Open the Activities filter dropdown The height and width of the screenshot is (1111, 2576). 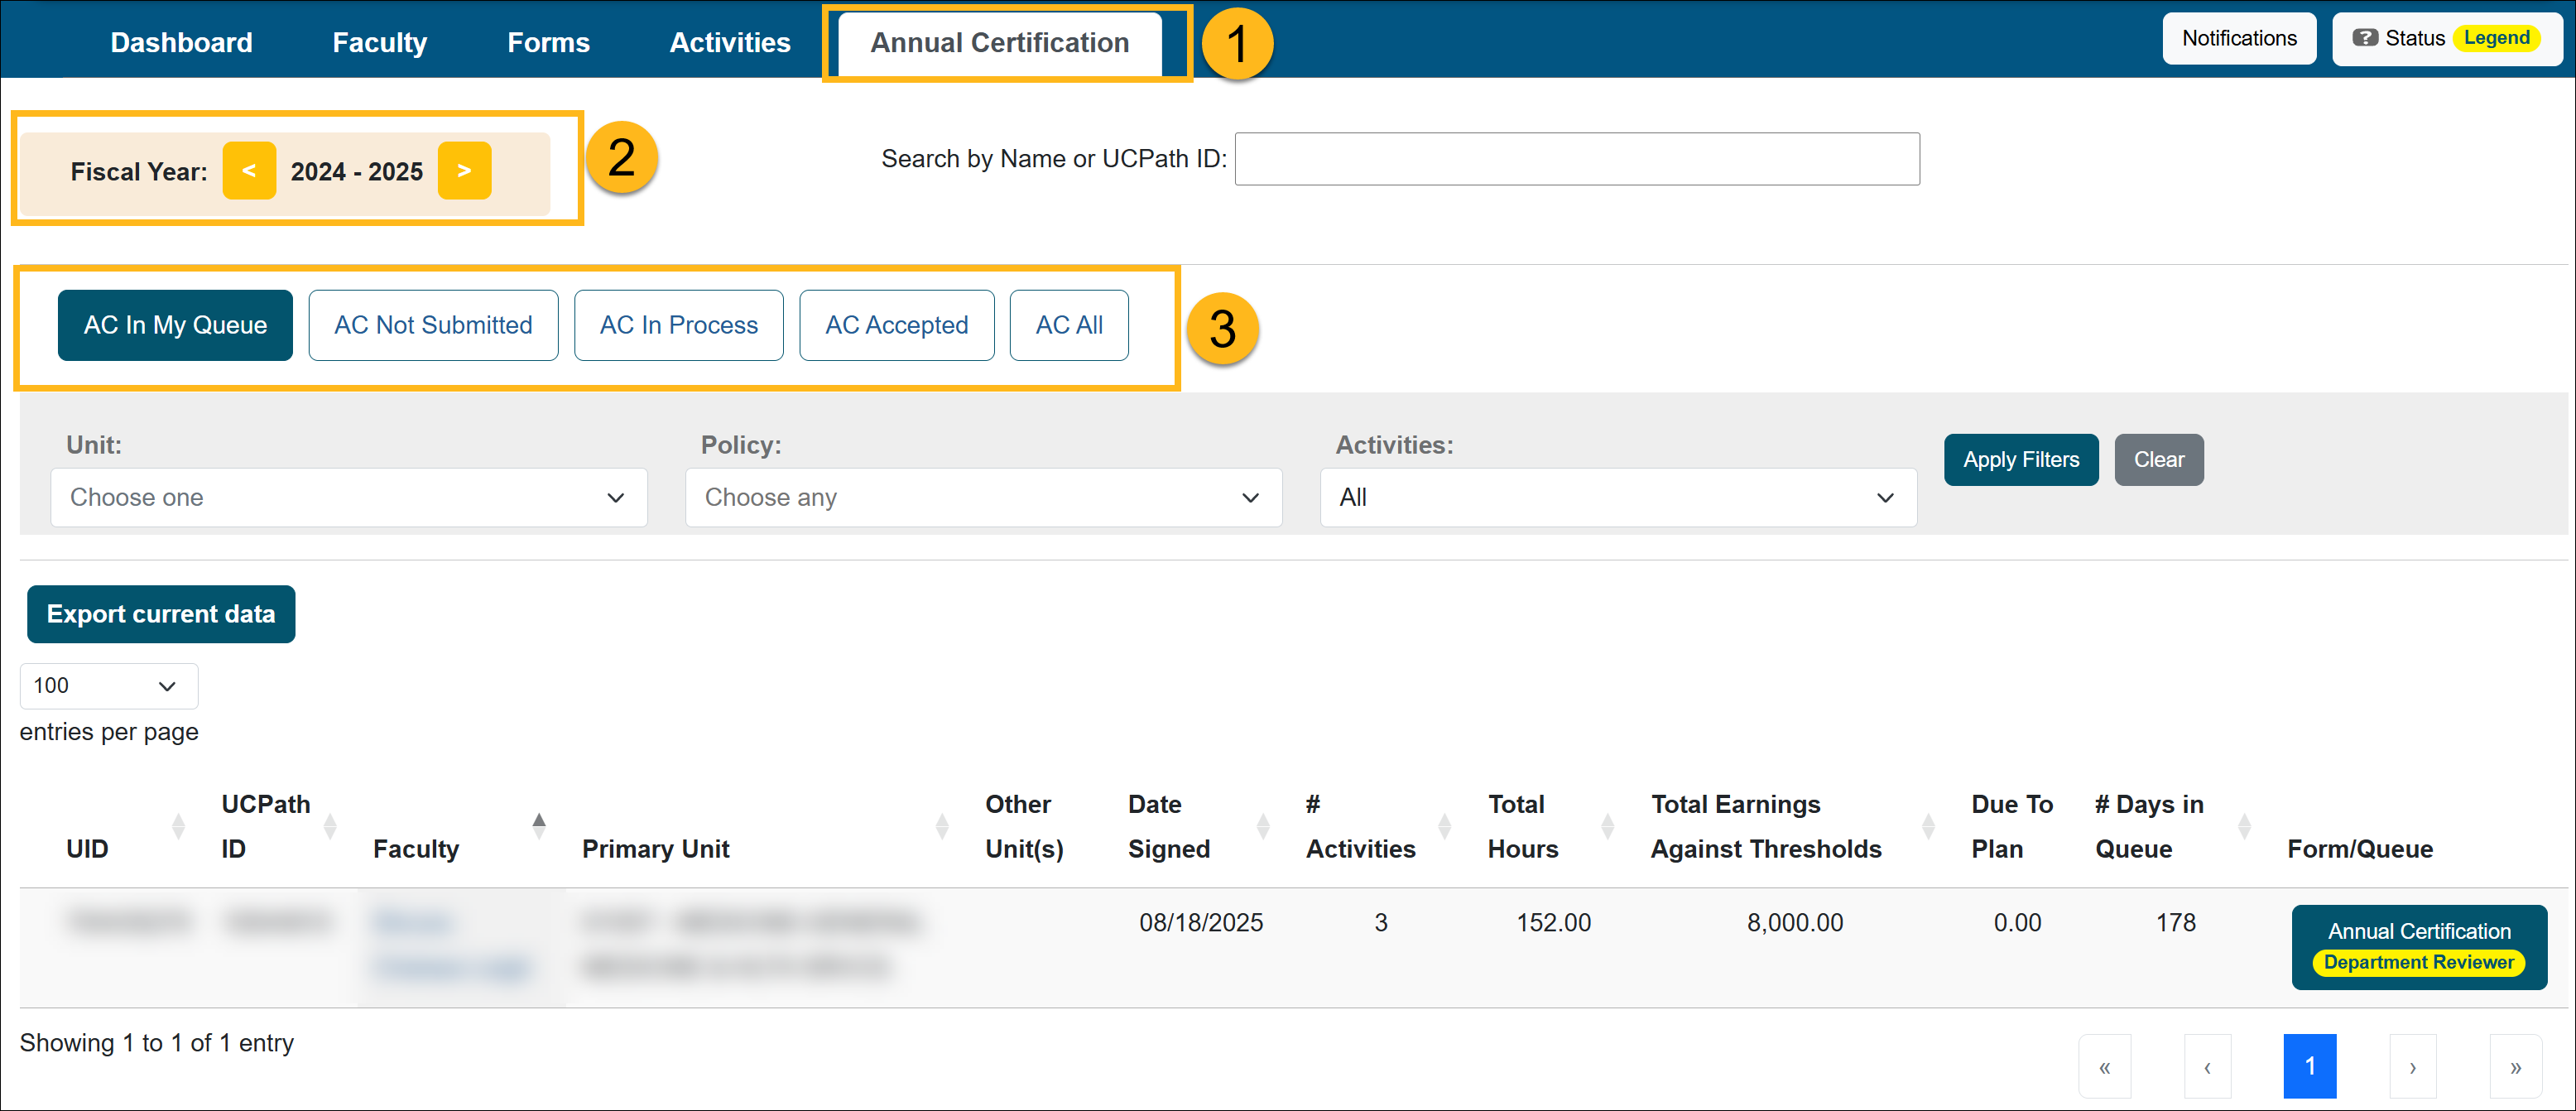click(1617, 497)
